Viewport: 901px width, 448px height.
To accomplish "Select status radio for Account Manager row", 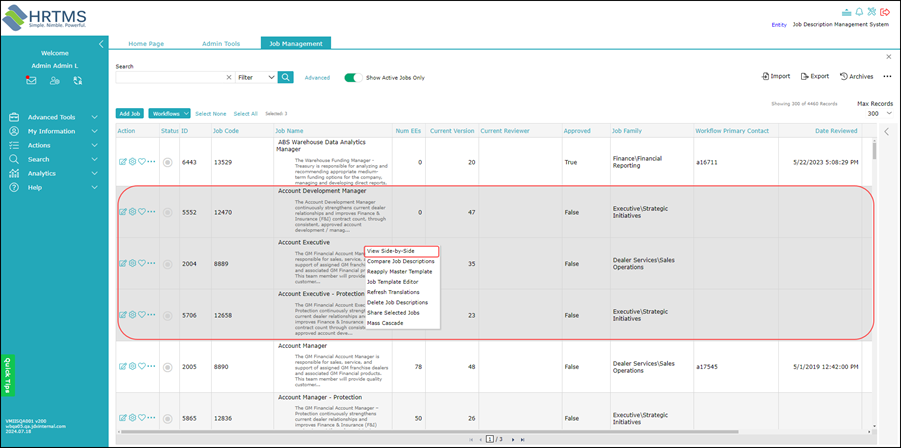I will (168, 366).
